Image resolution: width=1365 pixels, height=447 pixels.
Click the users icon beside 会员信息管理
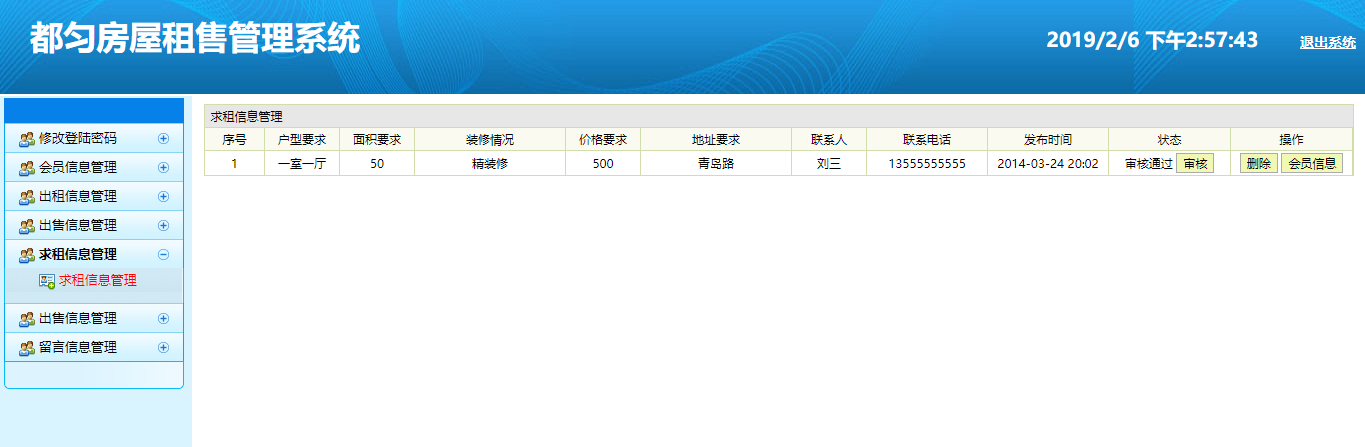[27, 168]
